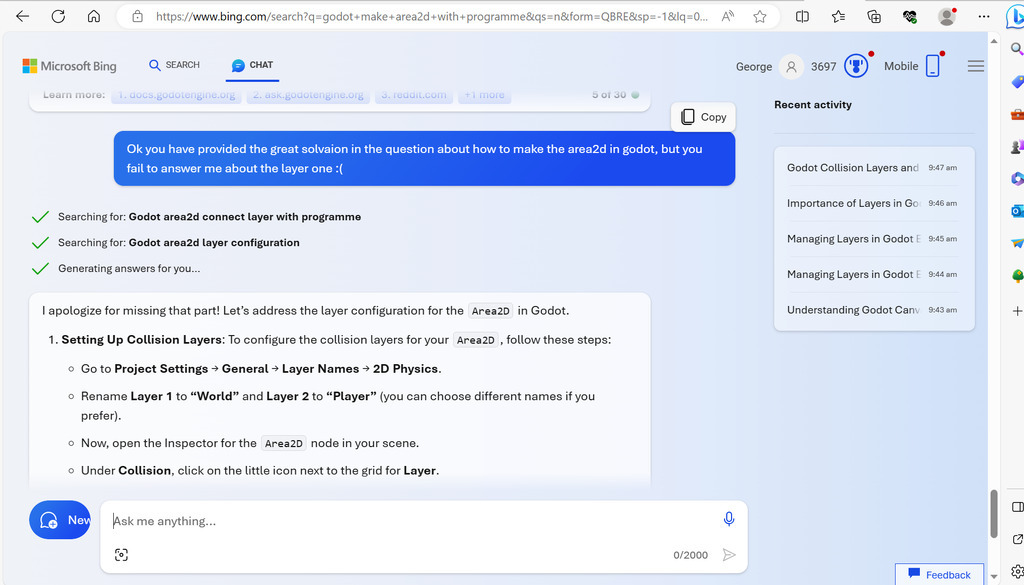Viewport: 1024px width, 585px height.
Task: Click Searching for Godot area2d layer configuration
Action: [179, 242]
